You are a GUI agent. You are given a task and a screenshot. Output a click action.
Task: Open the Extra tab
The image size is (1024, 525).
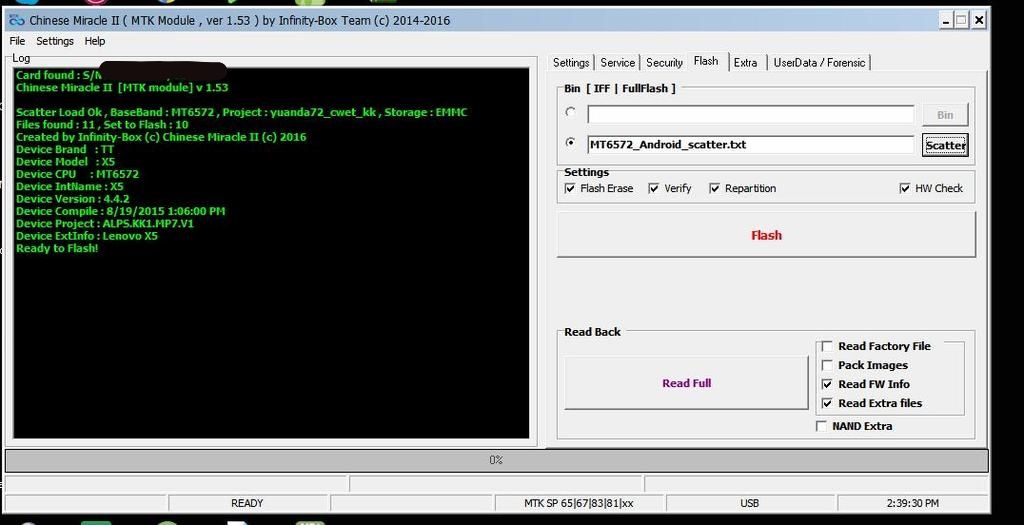click(x=745, y=63)
